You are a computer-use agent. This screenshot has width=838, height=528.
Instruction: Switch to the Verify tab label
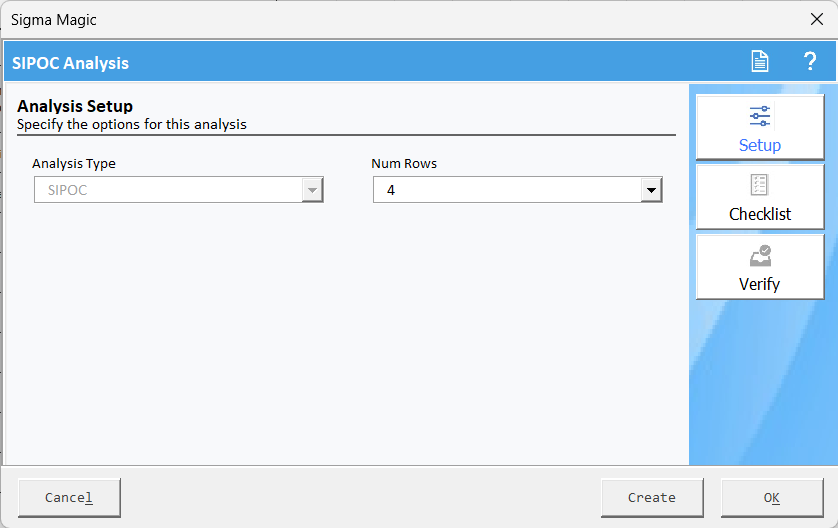[x=759, y=284]
